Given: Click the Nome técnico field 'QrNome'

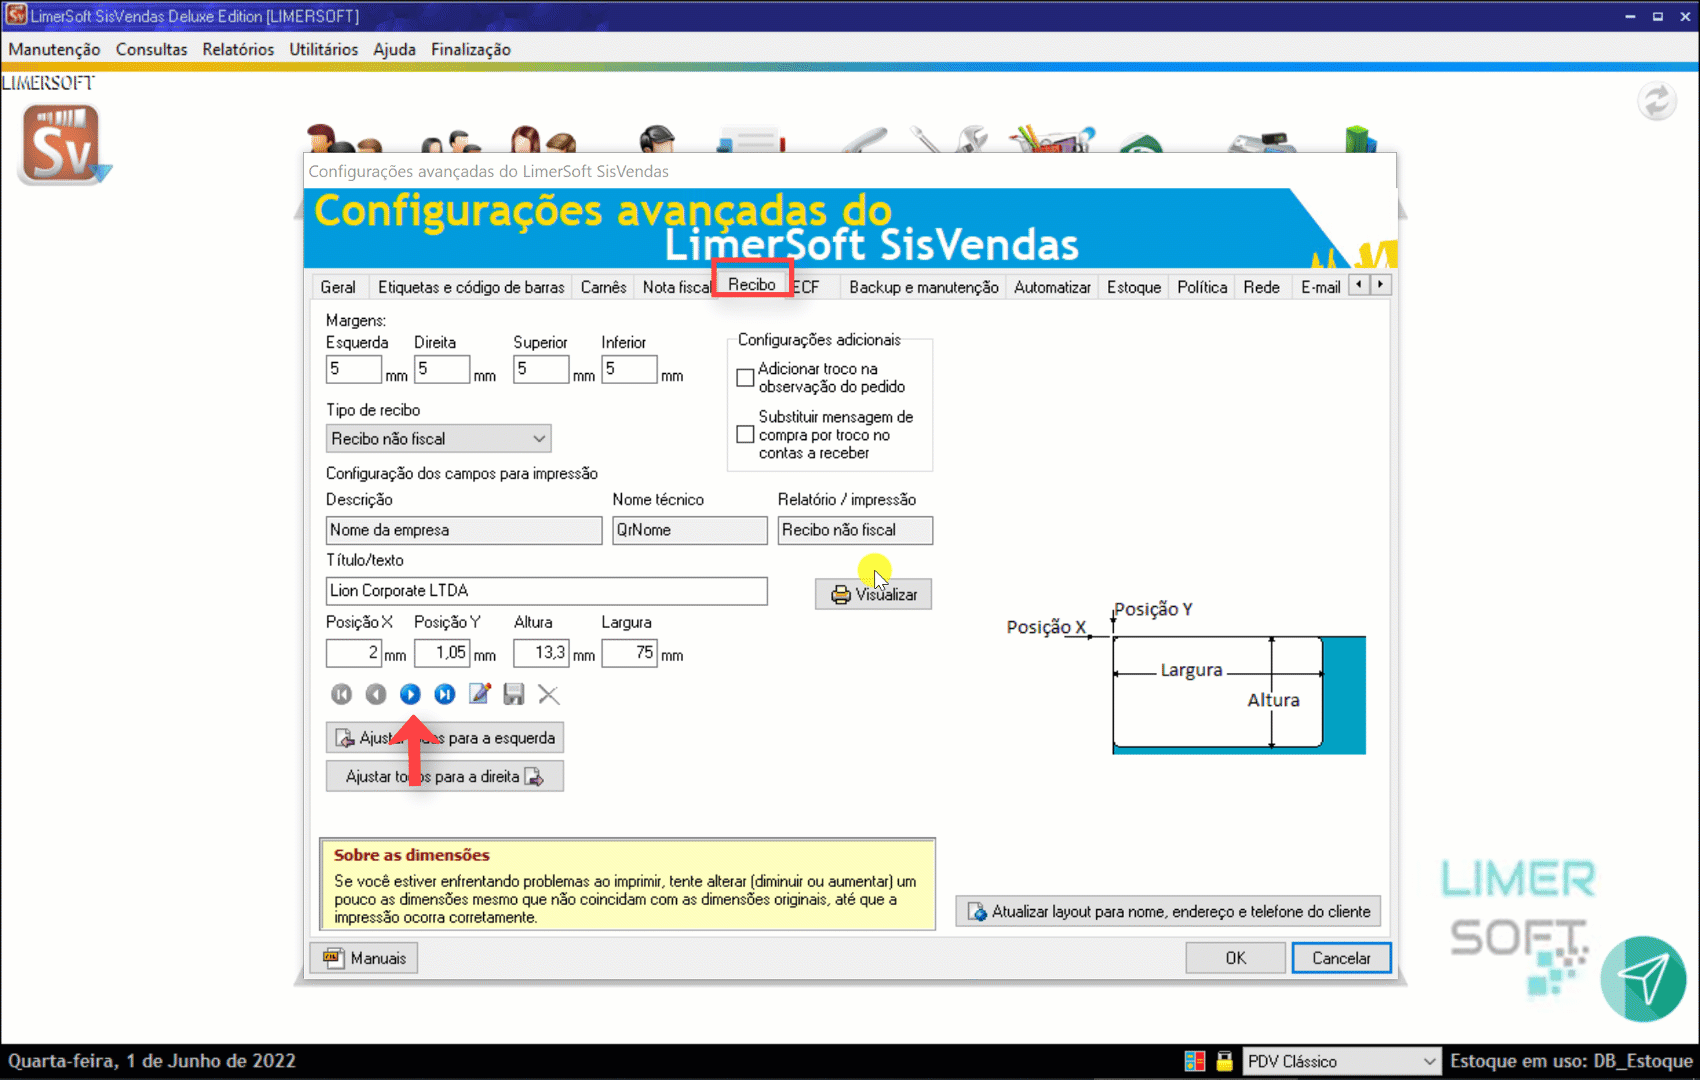Looking at the screenshot, I should pyautogui.click(x=690, y=530).
